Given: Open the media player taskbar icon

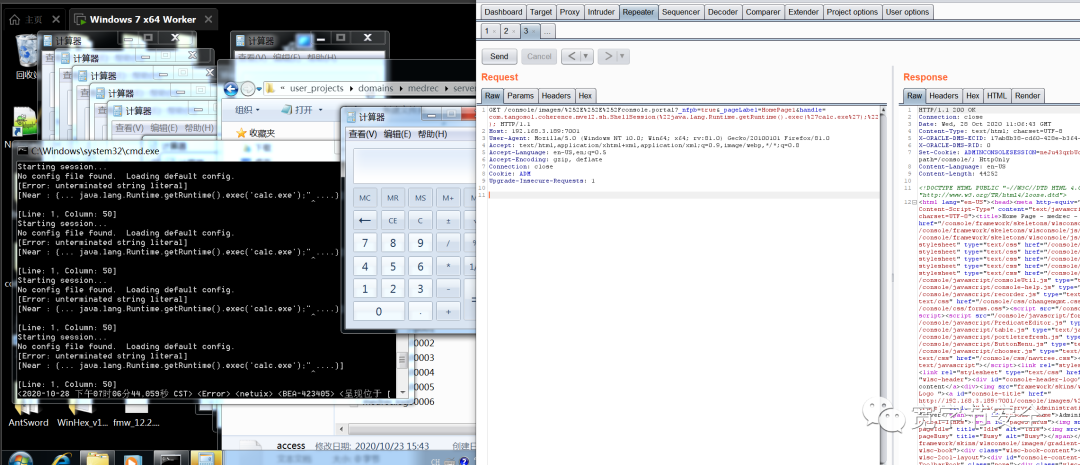Looking at the screenshot, I should [132, 459].
